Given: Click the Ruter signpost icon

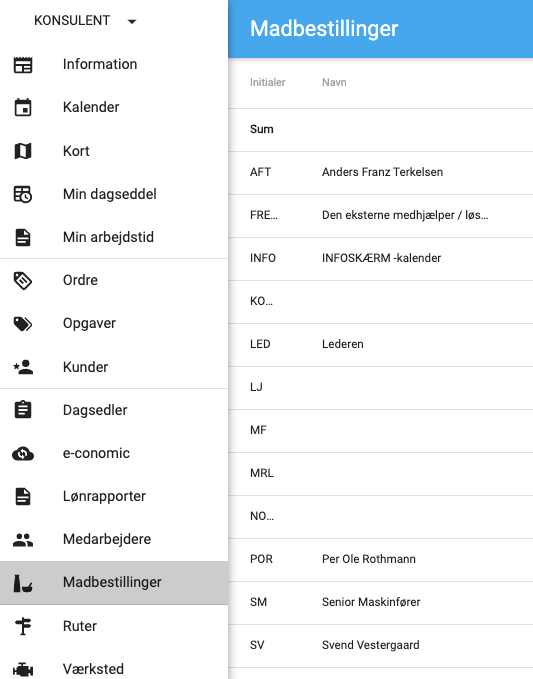Looking at the screenshot, I should (23, 626).
